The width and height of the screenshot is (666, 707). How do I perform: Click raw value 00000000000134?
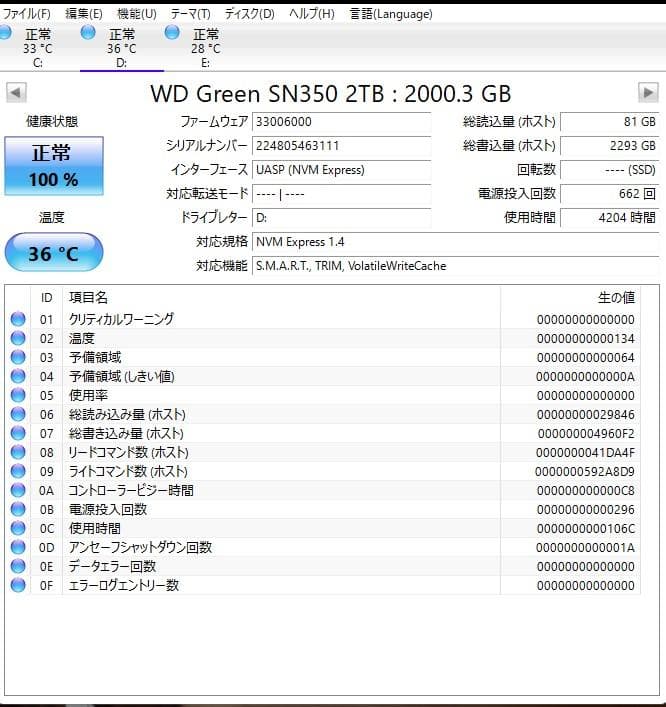coord(586,339)
